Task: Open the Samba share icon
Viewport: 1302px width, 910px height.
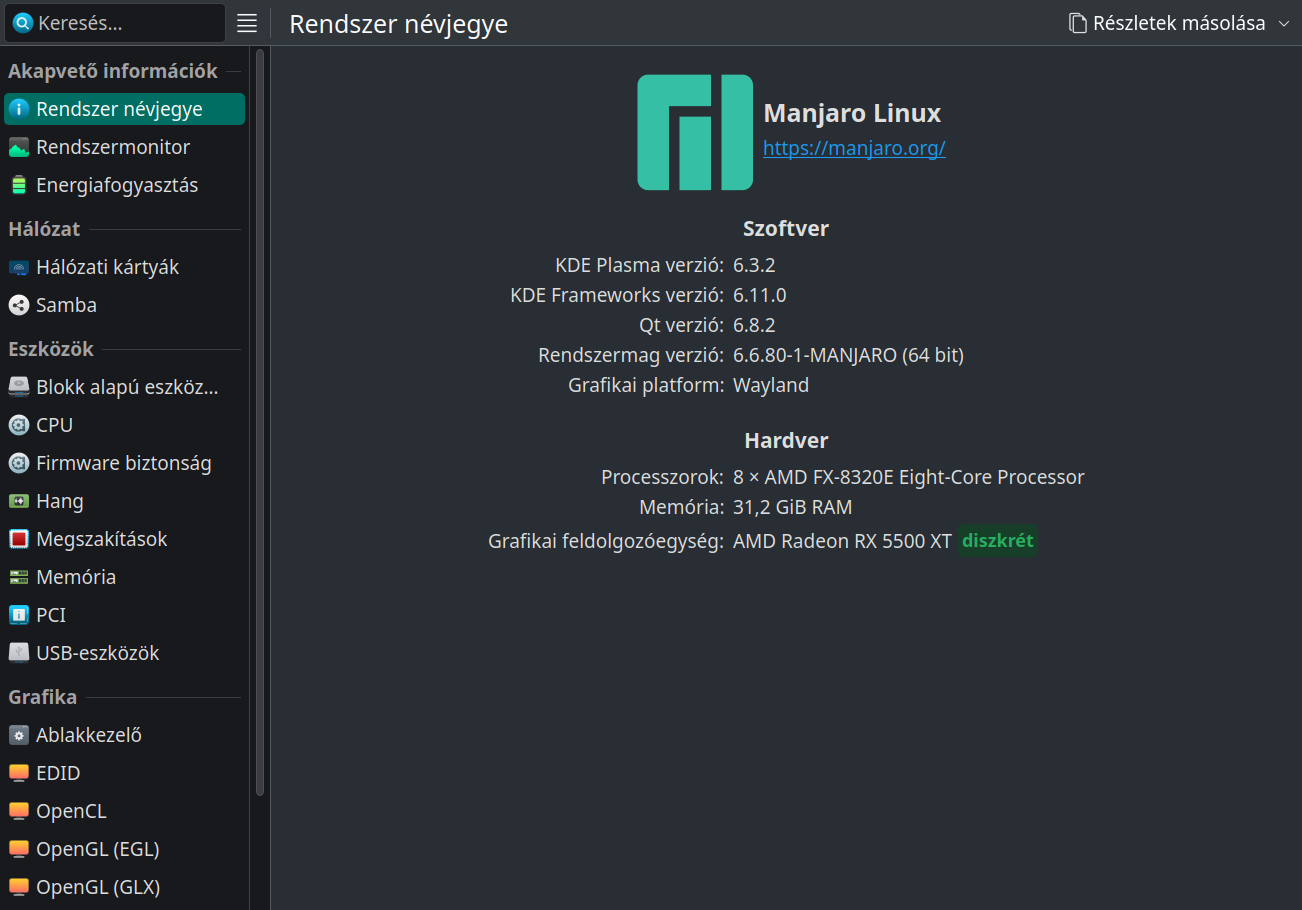Action: click(19, 305)
